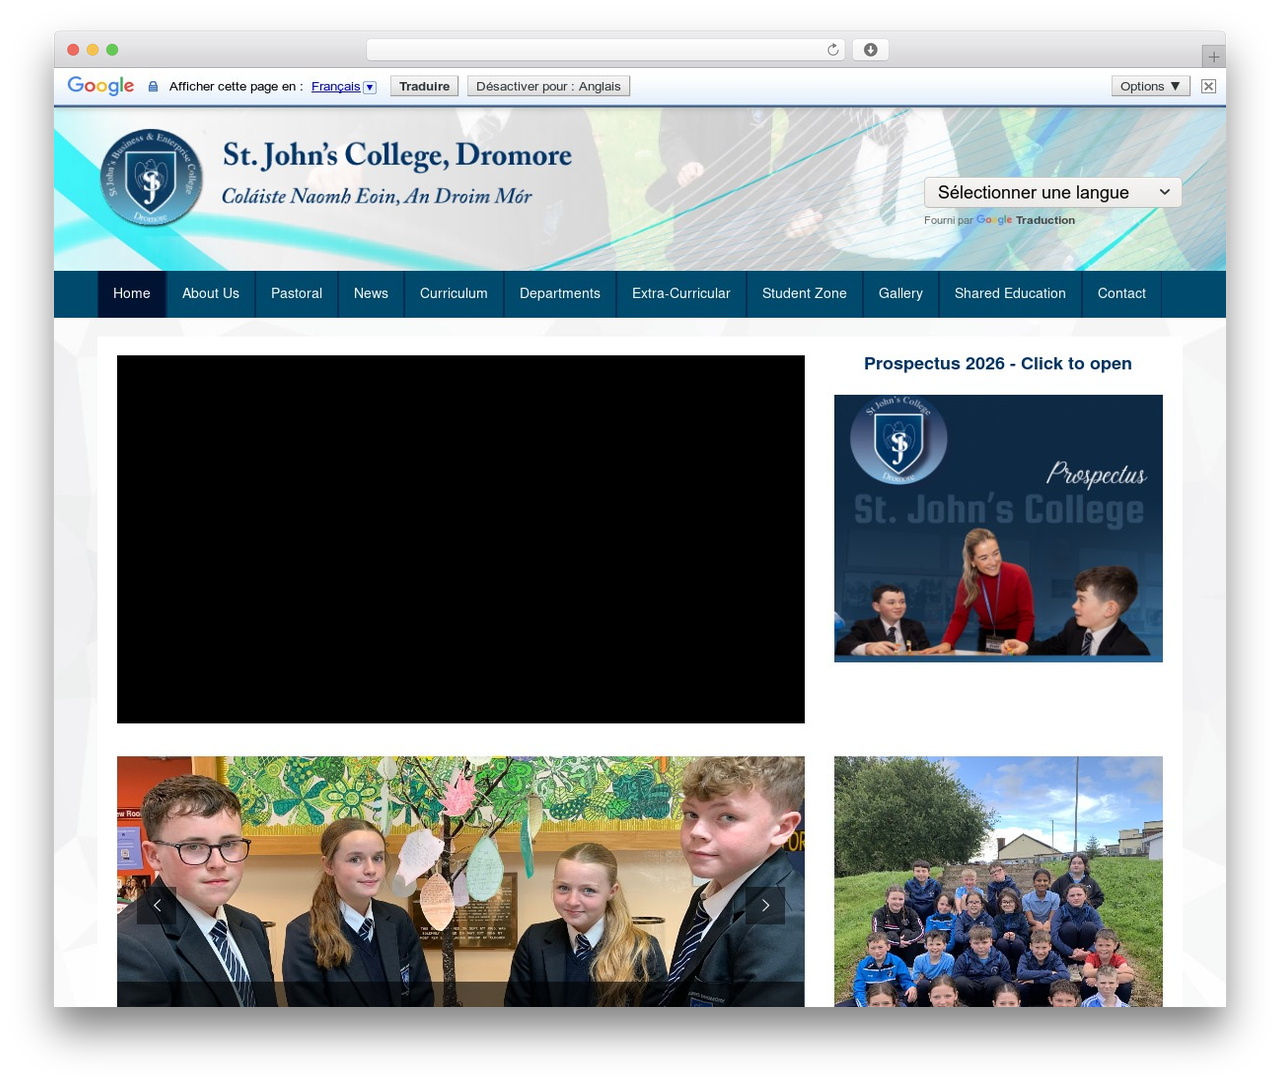Image resolution: width=1280 pixels, height=1084 pixels.
Task: Open the Pastoral menu
Action: (x=297, y=294)
